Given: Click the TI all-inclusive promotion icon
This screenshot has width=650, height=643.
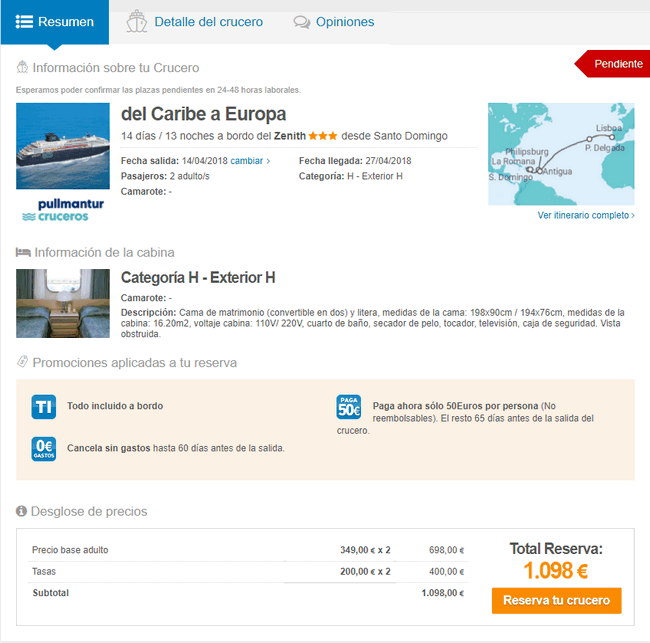Looking at the screenshot, I should coord(43,407).
